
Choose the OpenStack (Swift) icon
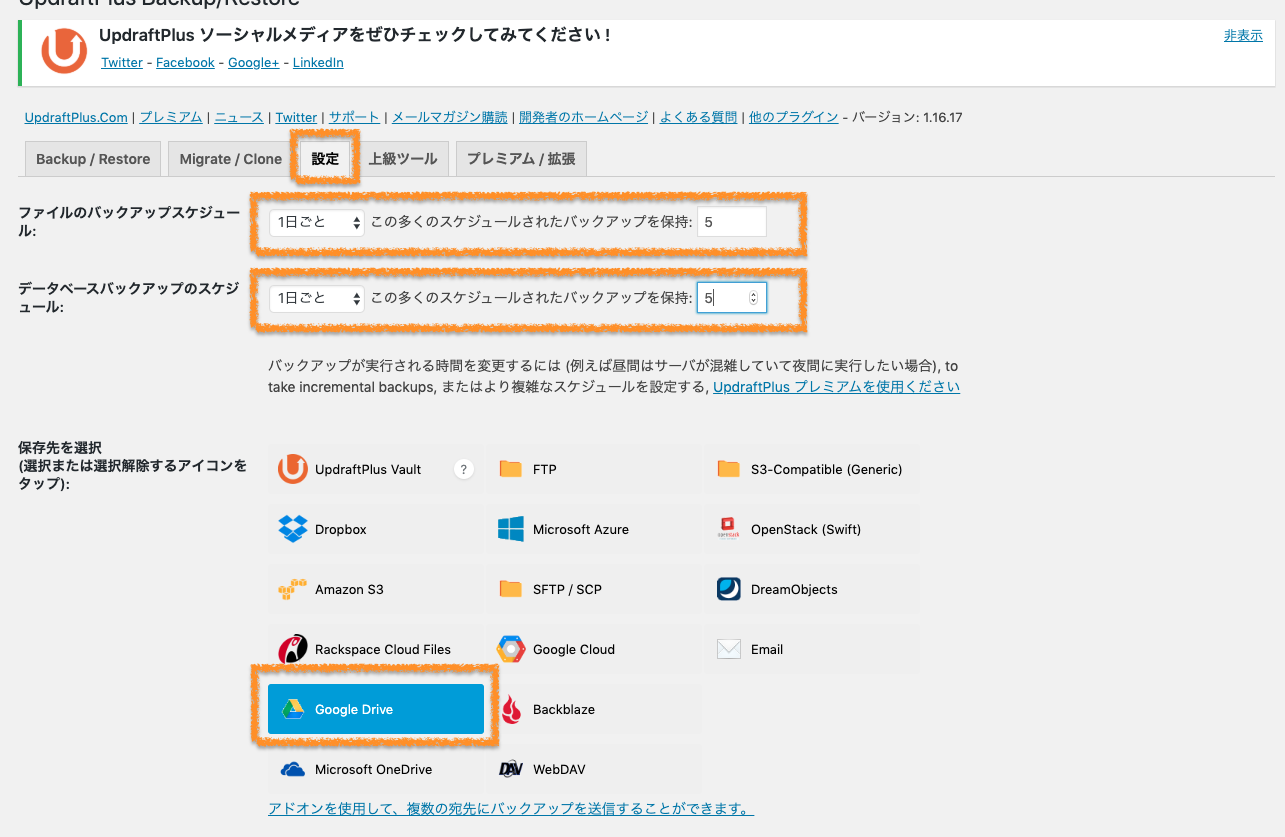(729, 529)
